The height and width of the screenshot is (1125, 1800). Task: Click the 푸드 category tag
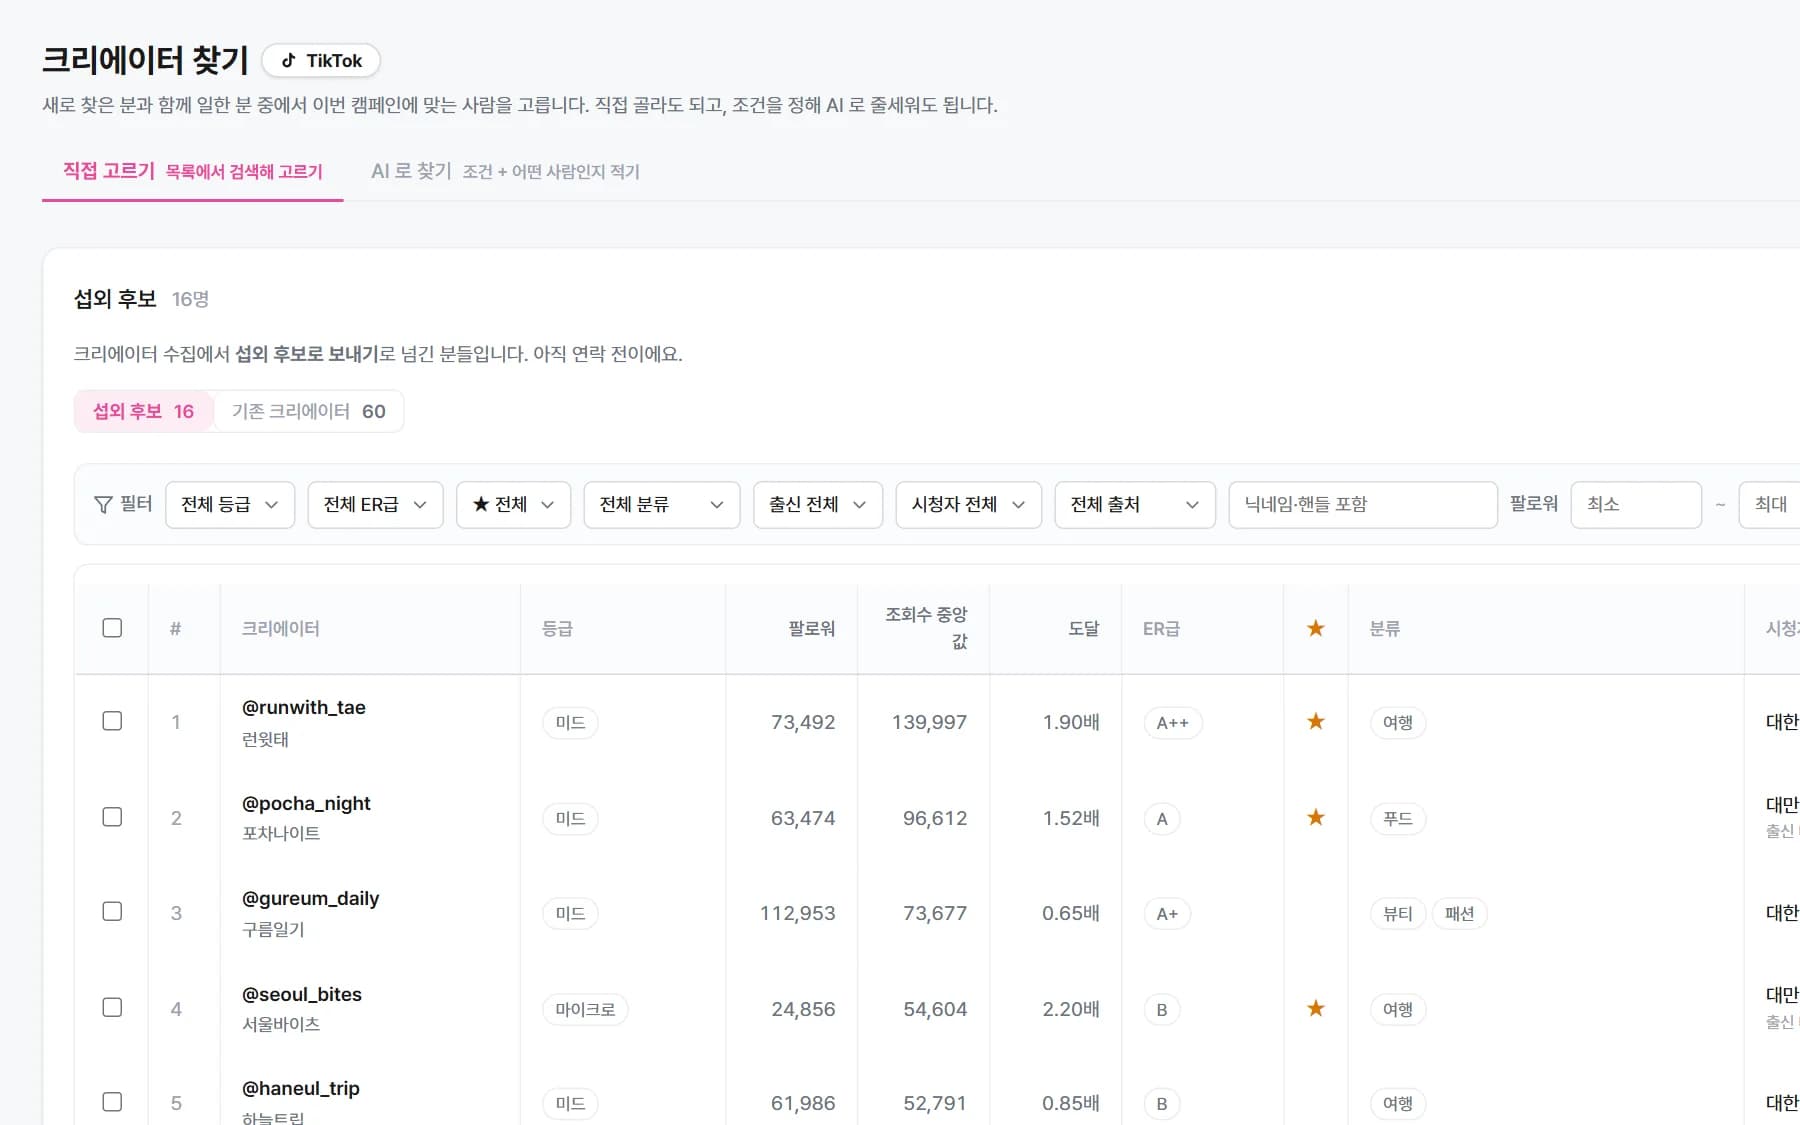pyautogui.click(x=1398, y=819)
